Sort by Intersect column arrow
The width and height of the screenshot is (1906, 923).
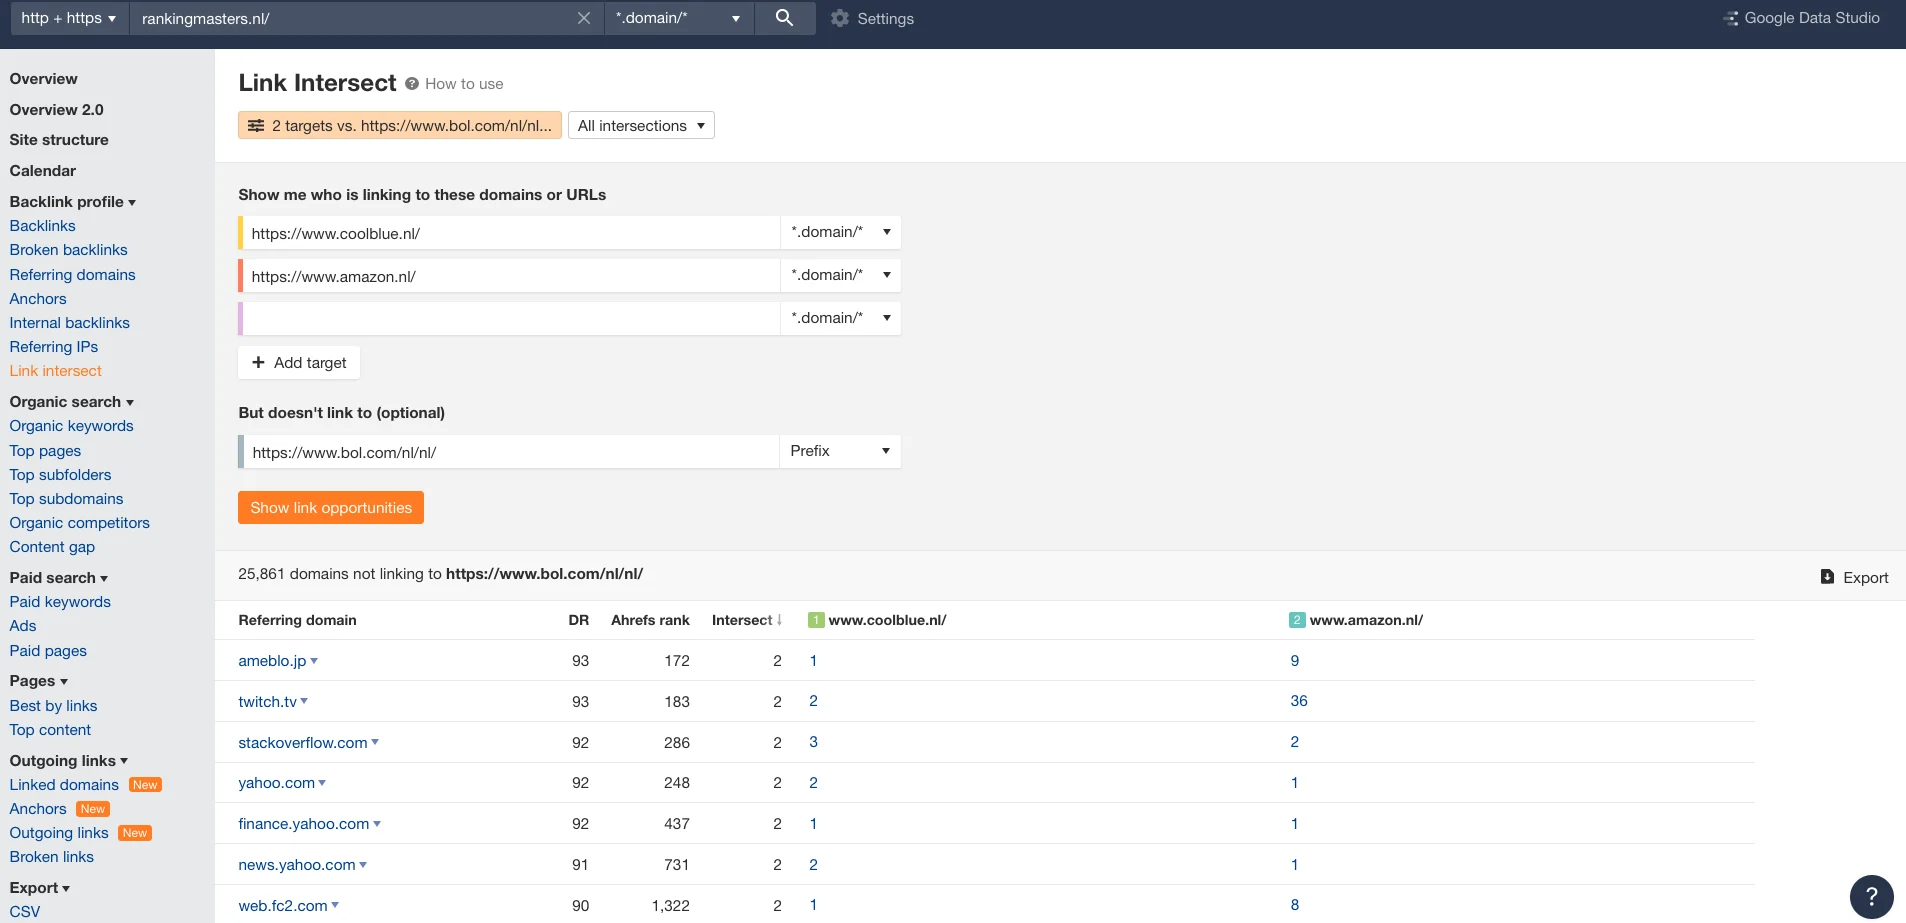pyautogui.click(x=780, y=620)
